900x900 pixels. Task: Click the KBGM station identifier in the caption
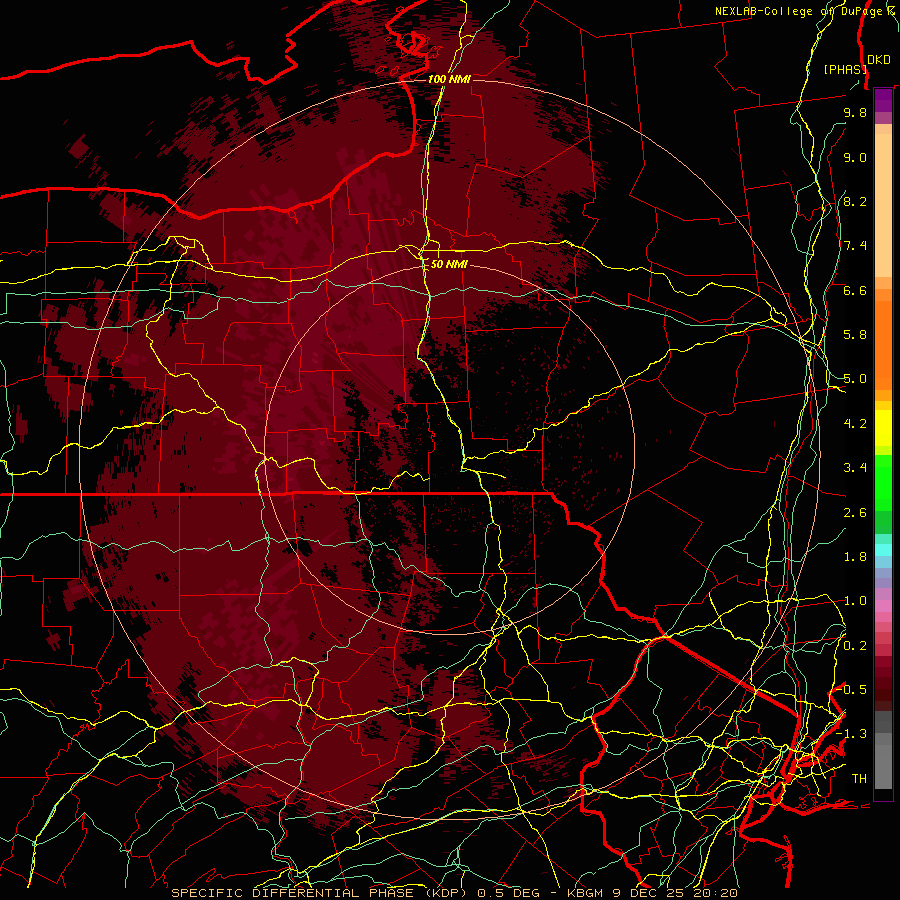point(587,893)
